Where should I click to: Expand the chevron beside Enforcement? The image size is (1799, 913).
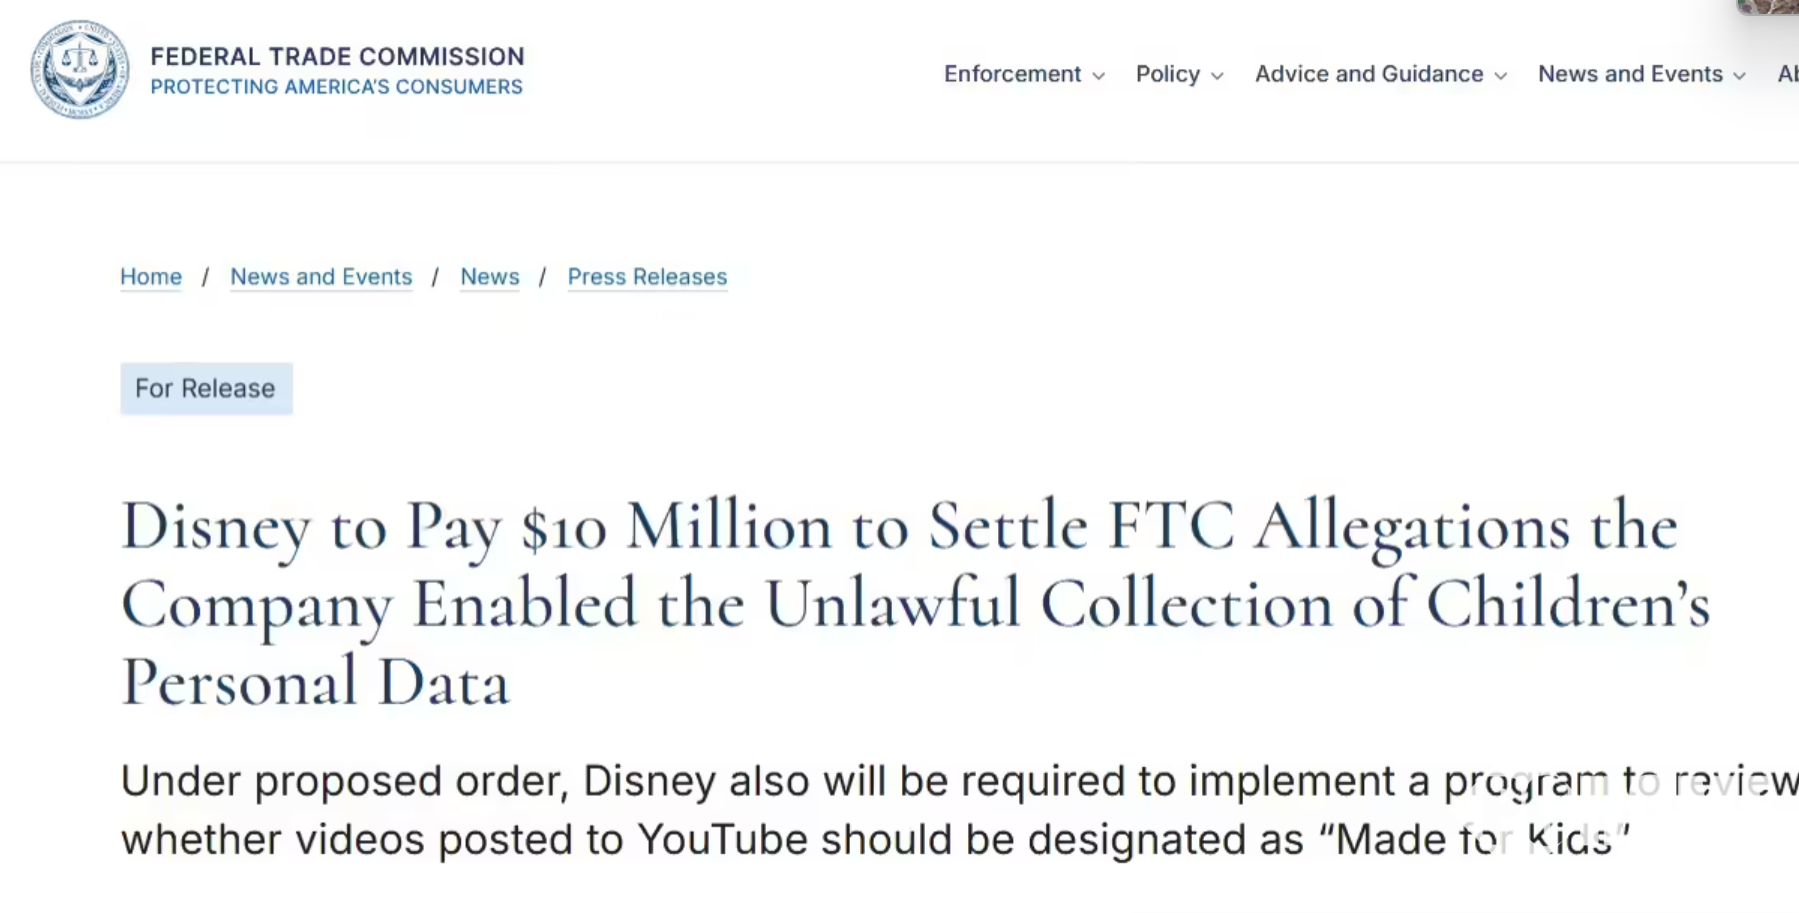pyautogui.click(x=1099, y=76)
